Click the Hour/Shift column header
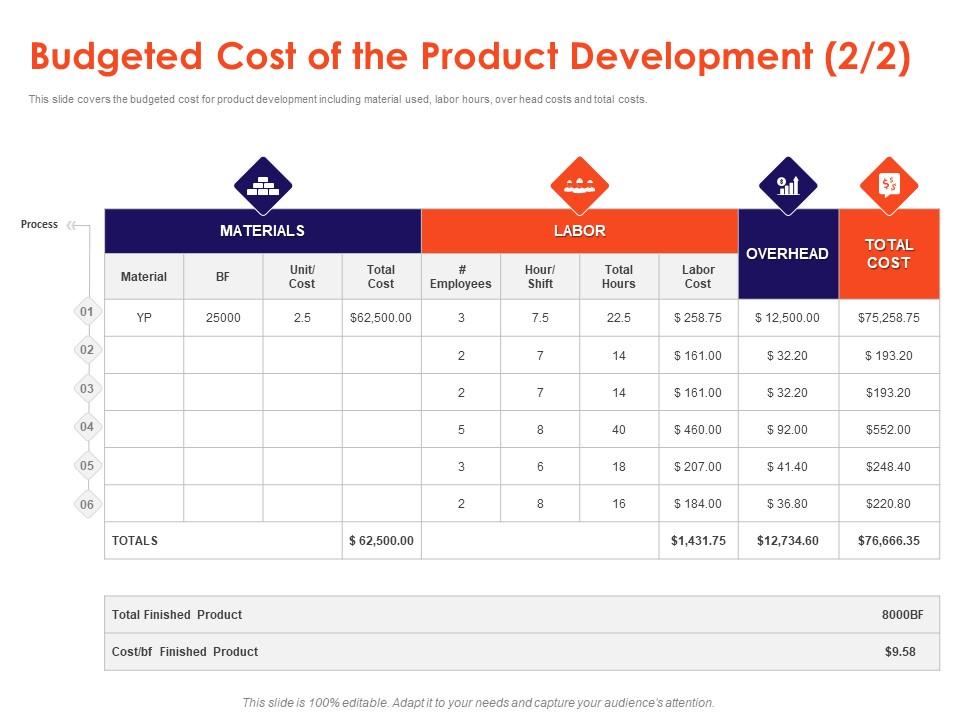 pos(540,277)
